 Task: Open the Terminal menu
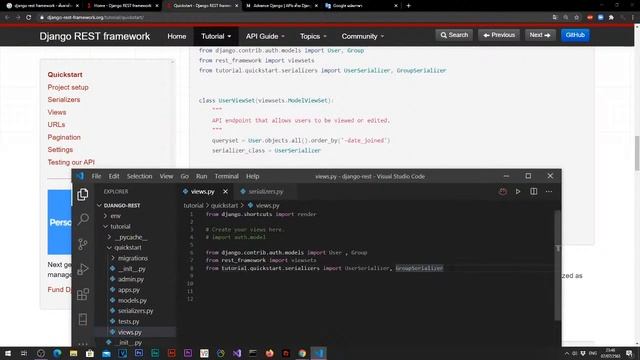point(227,176)
